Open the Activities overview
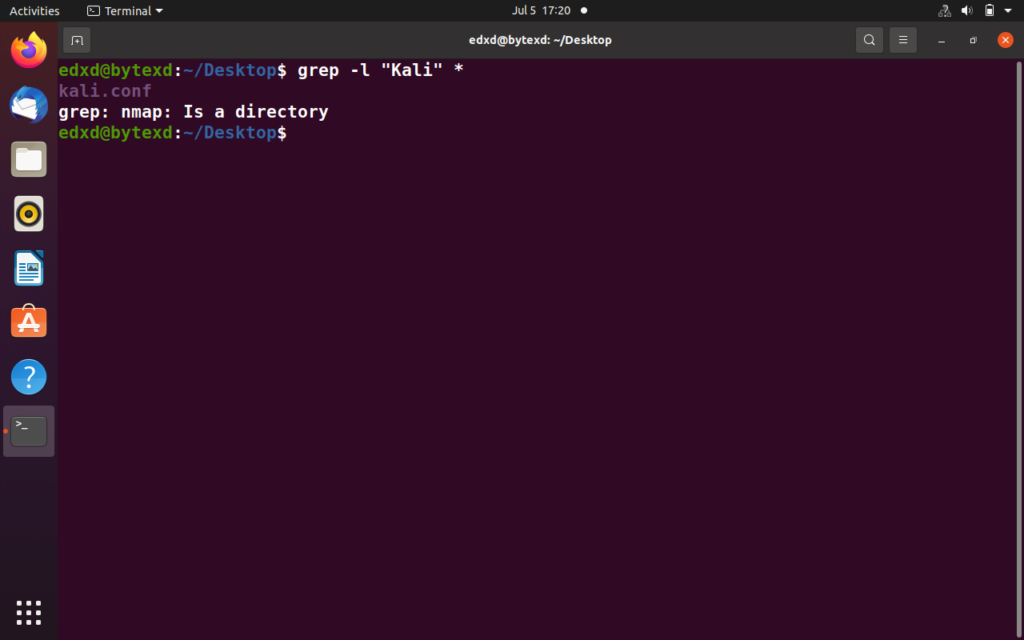Viewport: 1024px width, 640px height. [x=33, y=11]
